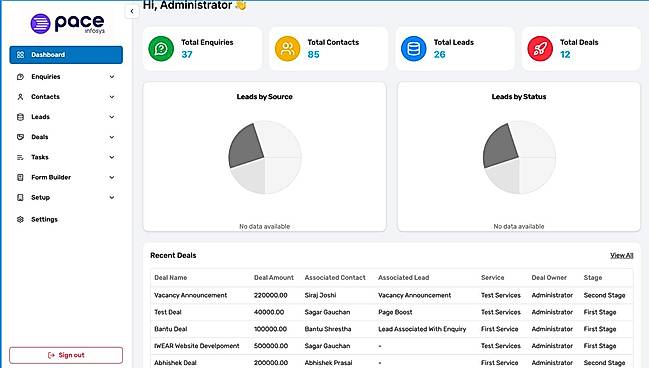
Task: Click contact name Siraj Joshi
Action: pos(320,296)
